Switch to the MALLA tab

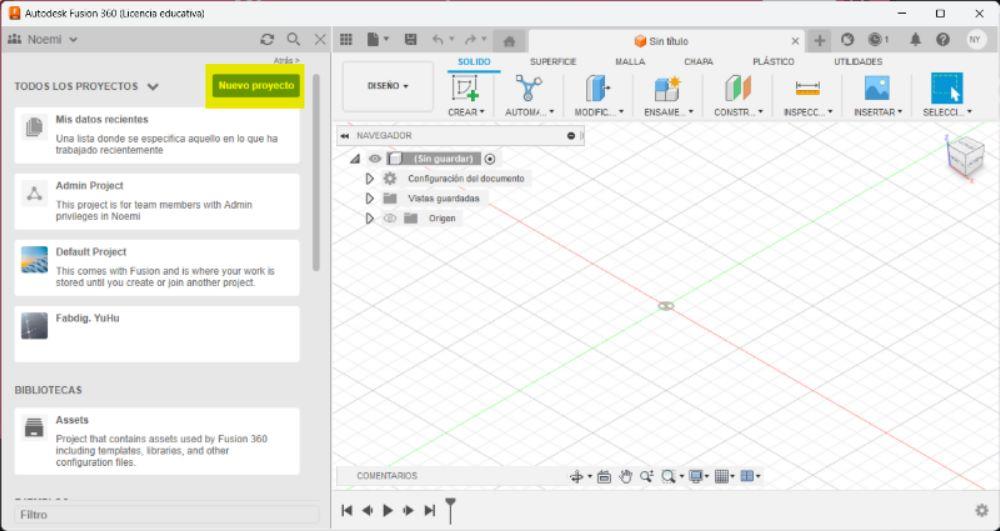[x=630, y=62]
